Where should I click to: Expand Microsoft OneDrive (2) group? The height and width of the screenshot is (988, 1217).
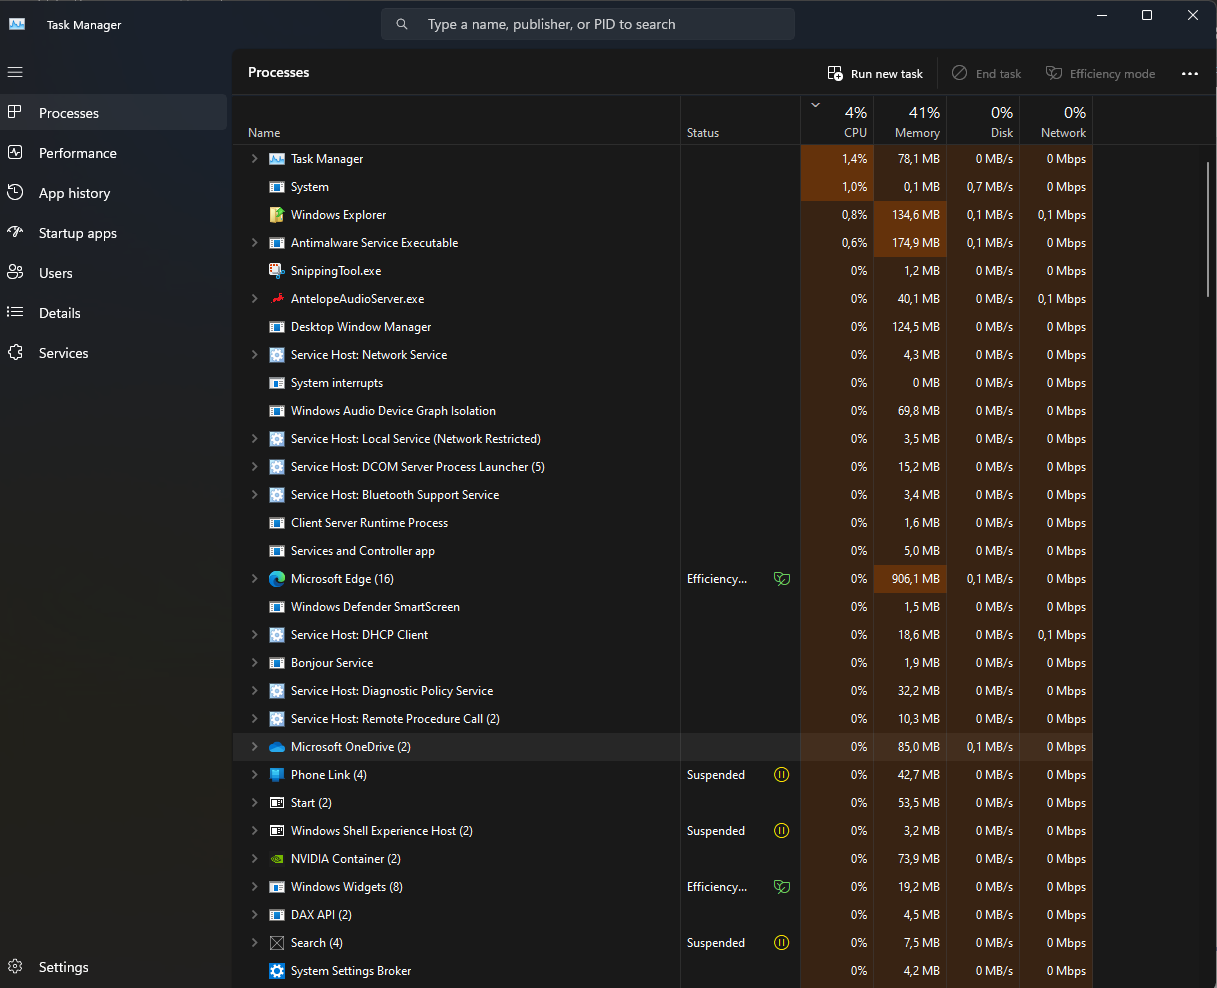(254, 747)
